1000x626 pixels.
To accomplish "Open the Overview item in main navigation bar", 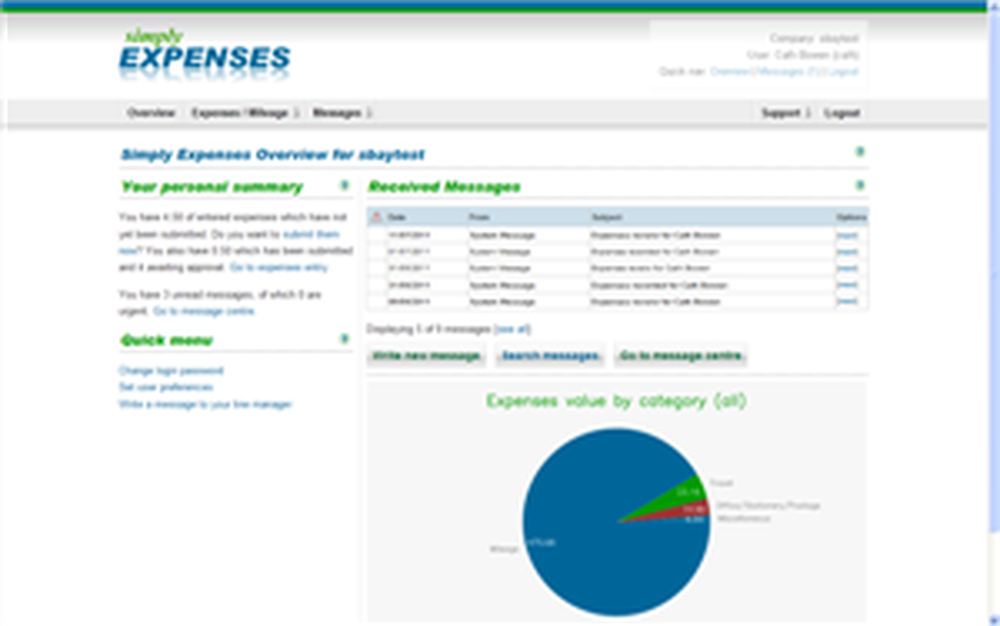I will tap(151, 113).
